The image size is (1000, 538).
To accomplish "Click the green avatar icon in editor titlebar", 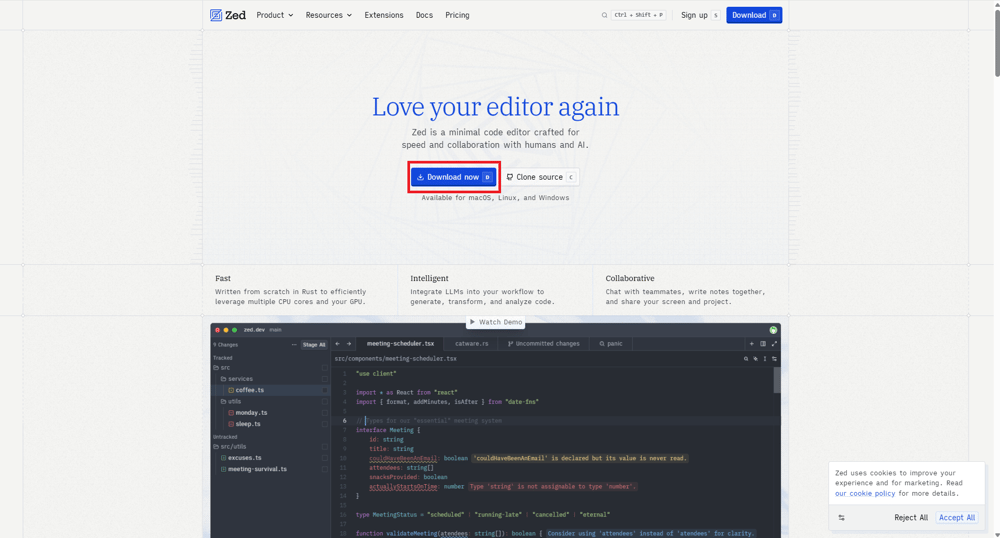I will click(773, 330).
